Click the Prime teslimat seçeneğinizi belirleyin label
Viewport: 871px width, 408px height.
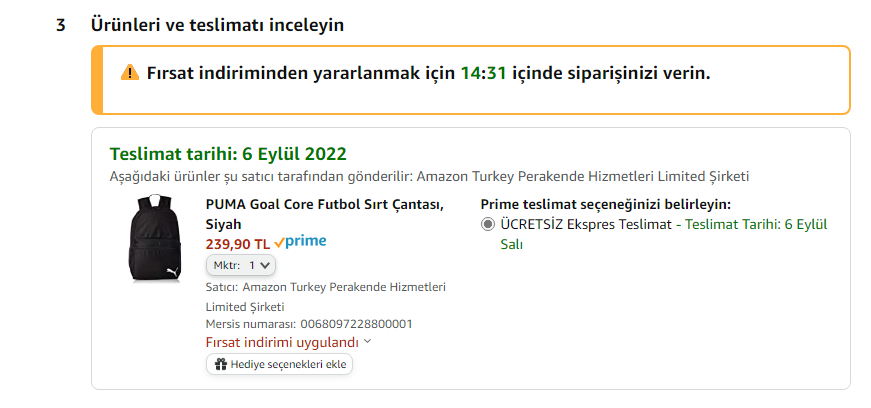point(606,204)
